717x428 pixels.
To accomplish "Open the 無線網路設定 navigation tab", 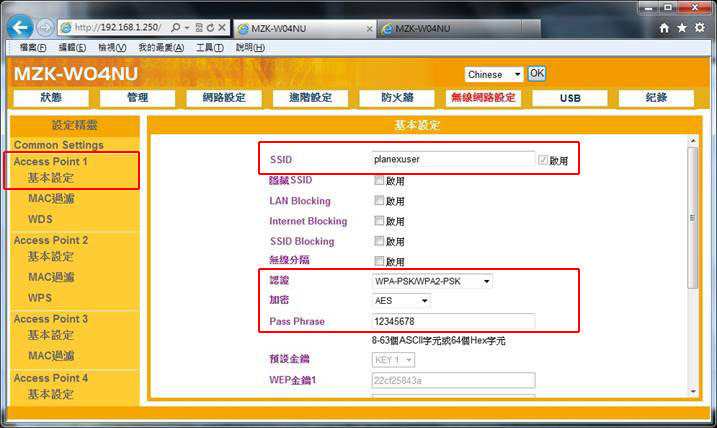I will coord(483,97).
